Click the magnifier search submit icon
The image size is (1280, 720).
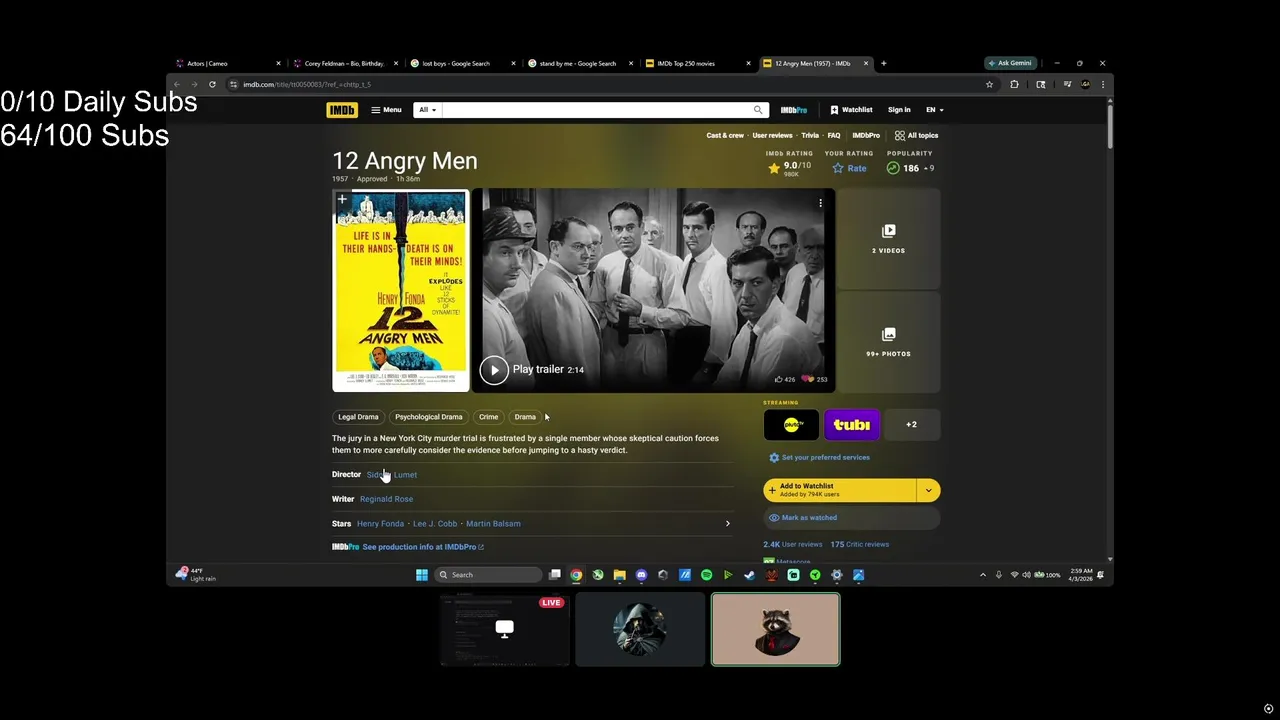(x=758, y=110)
